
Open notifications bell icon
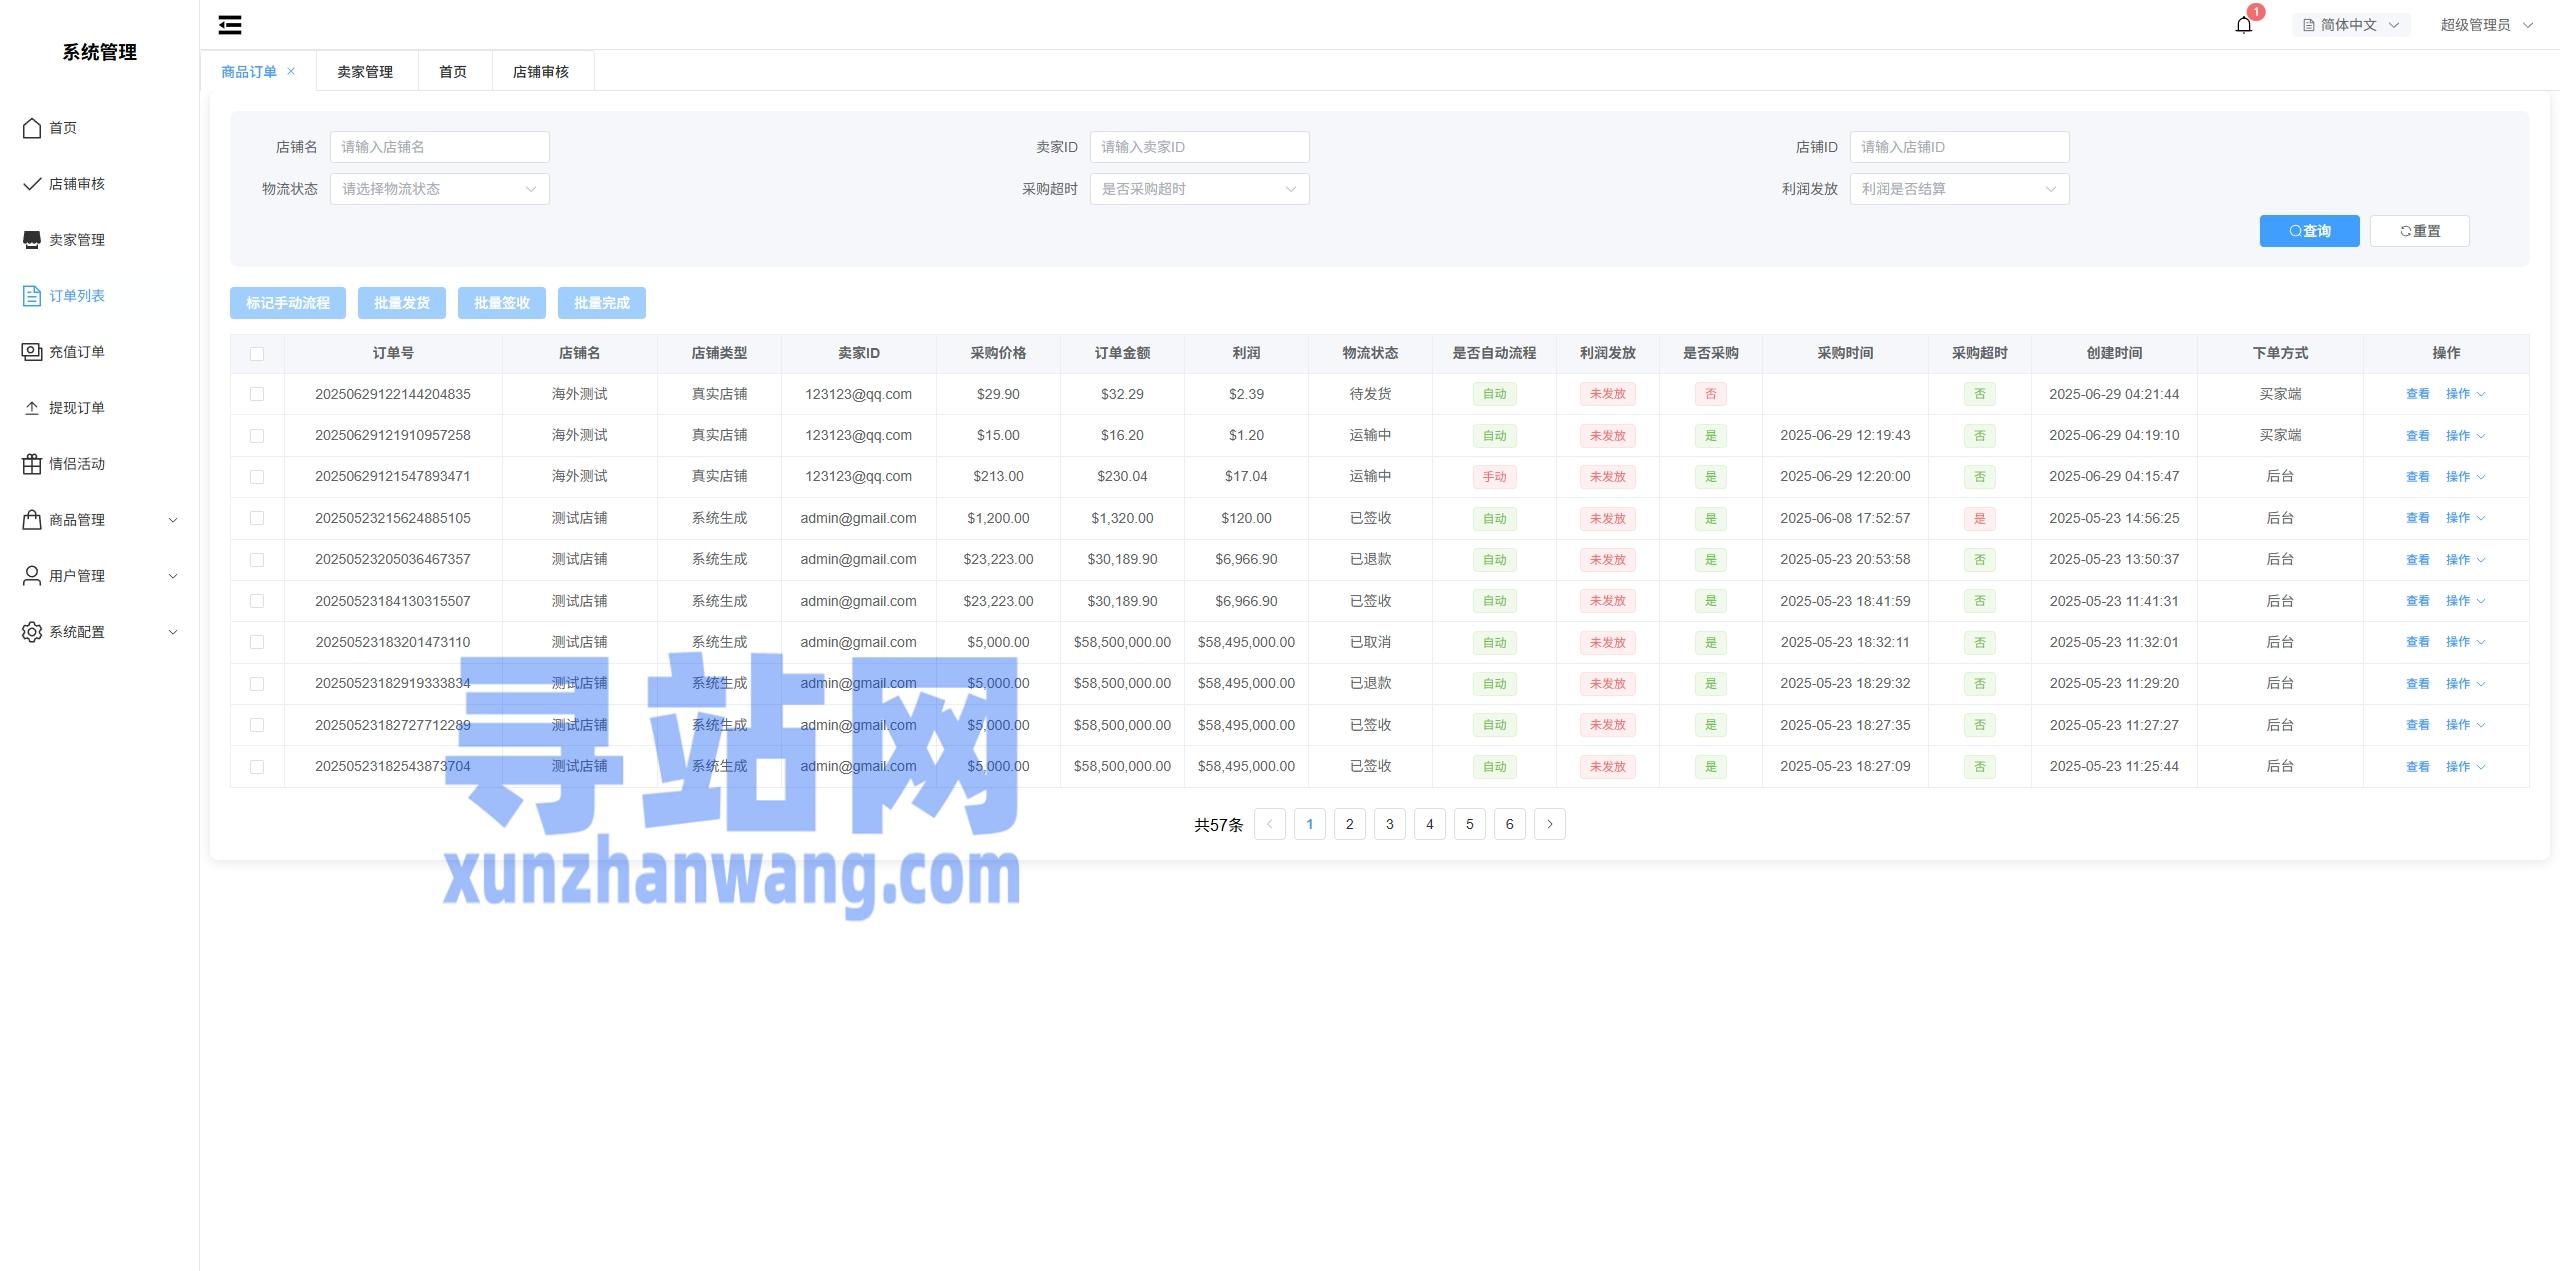(2244, 25)
